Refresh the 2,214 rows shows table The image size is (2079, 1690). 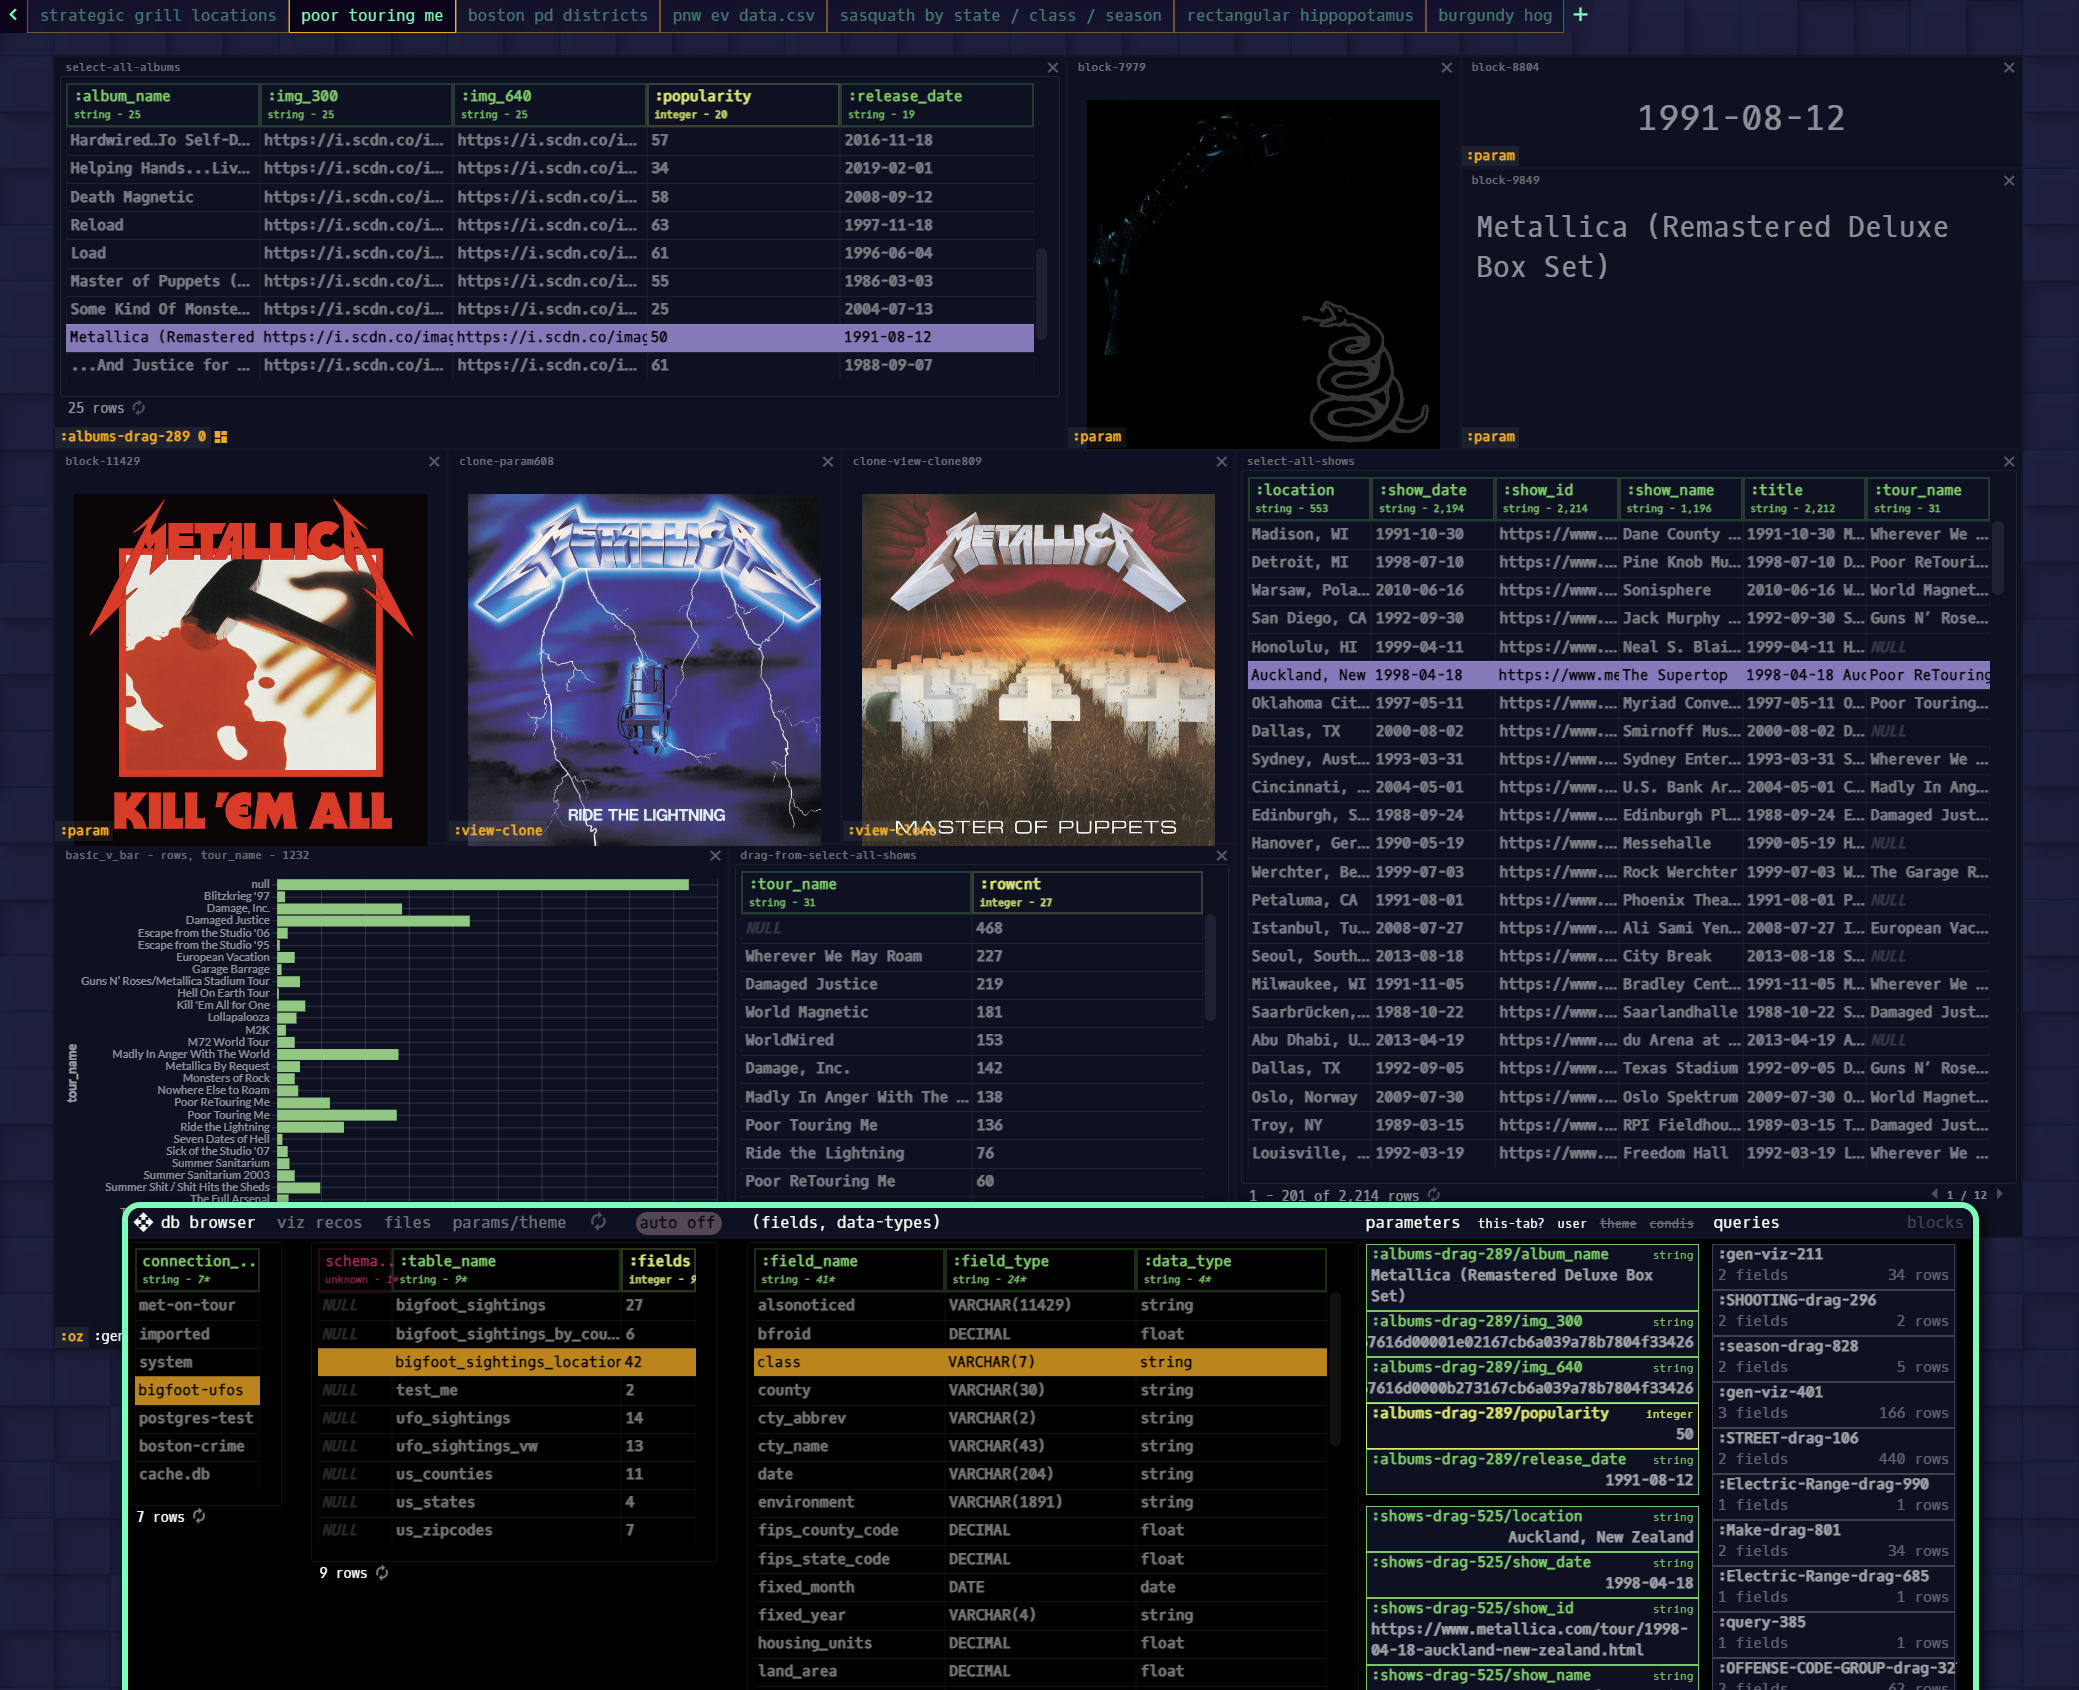point(1434,1195)
